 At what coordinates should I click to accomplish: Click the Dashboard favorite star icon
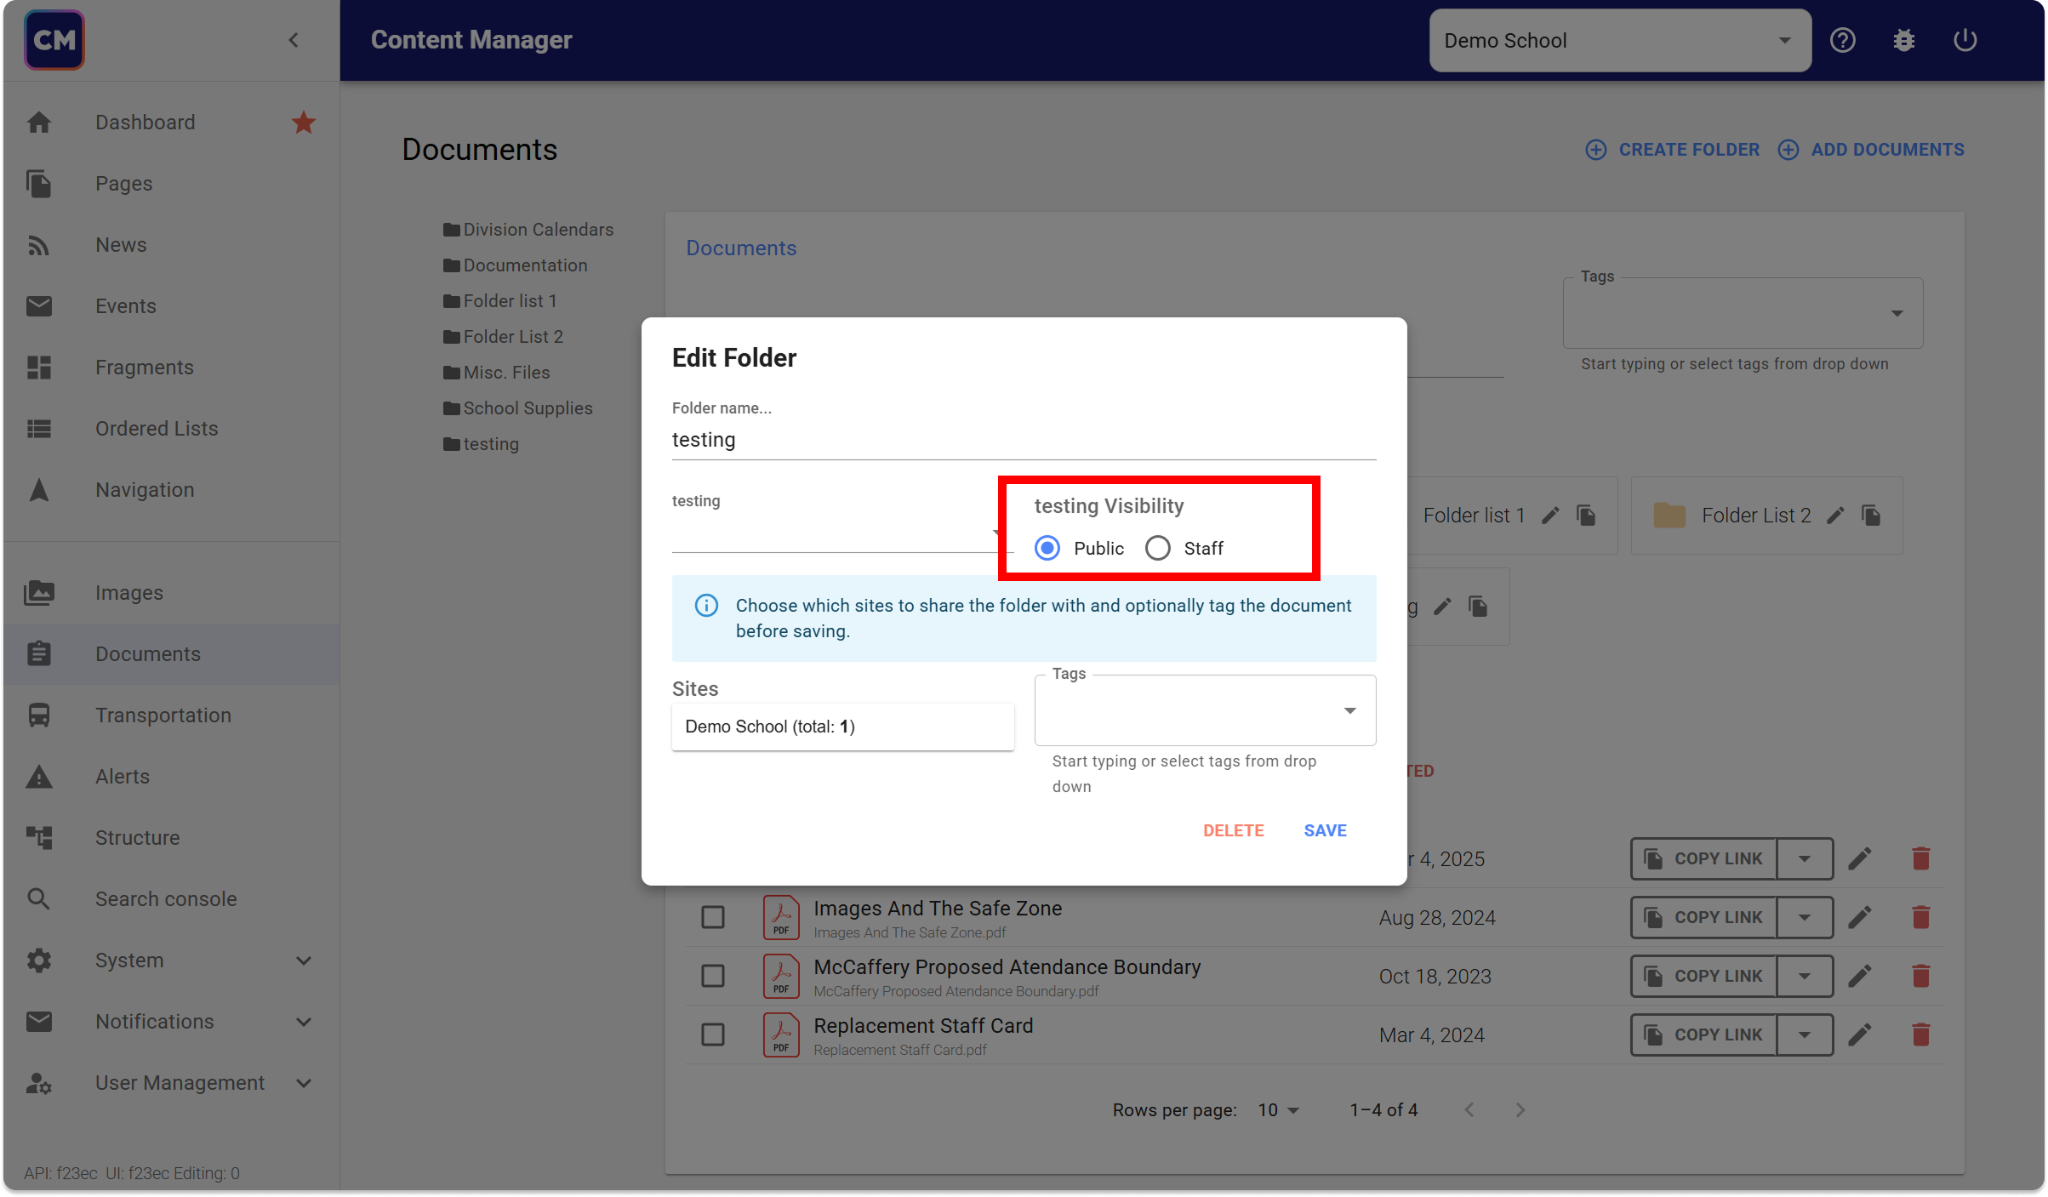(303, 122)
